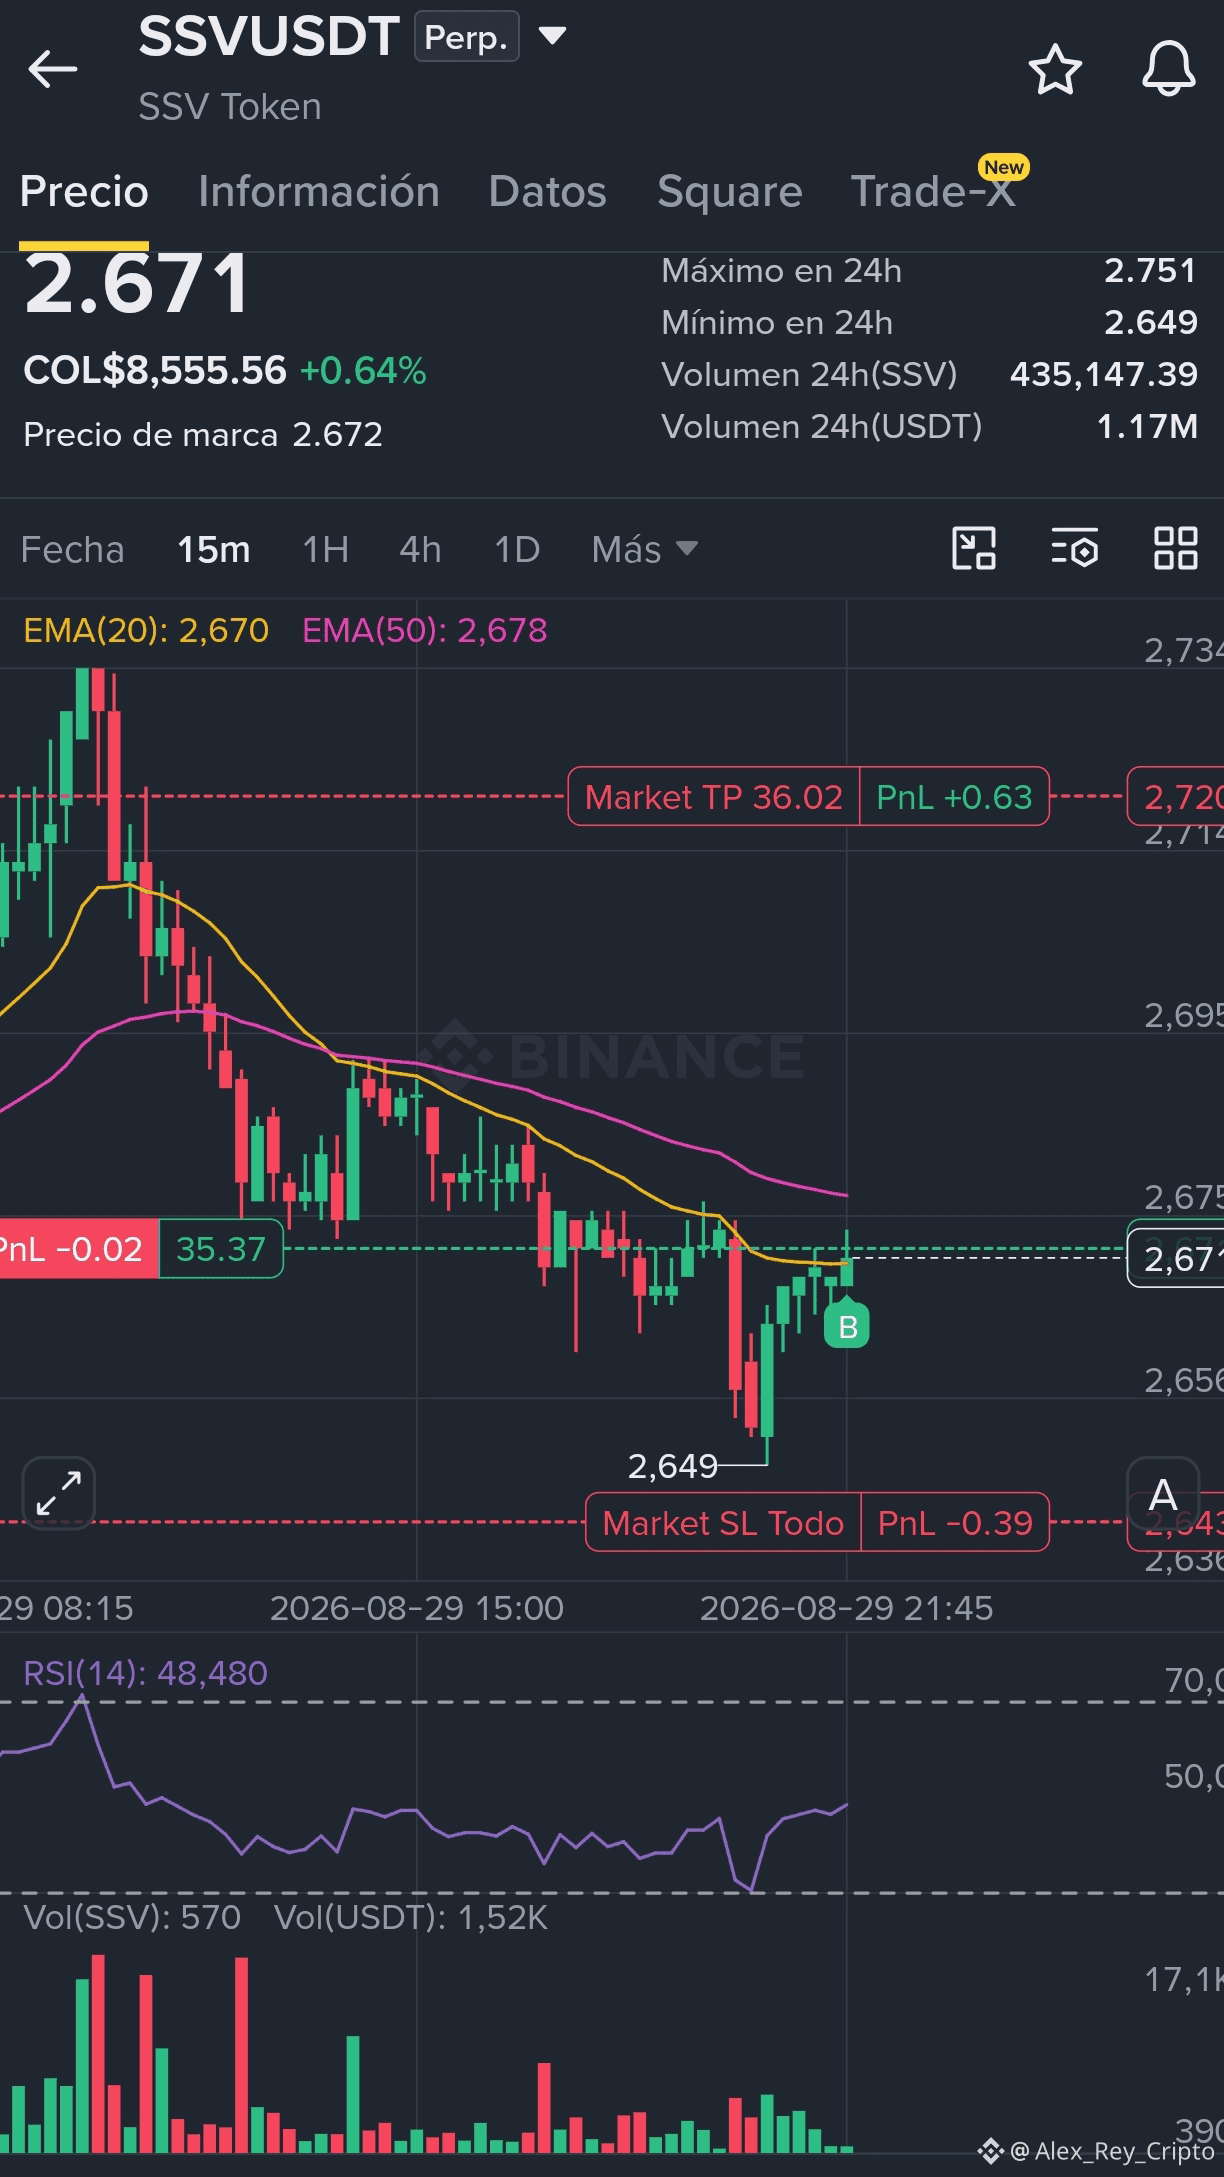Tap the RSI(14) indicator label
The width and height of the screenshot is (1224, 2177).
145,1673
